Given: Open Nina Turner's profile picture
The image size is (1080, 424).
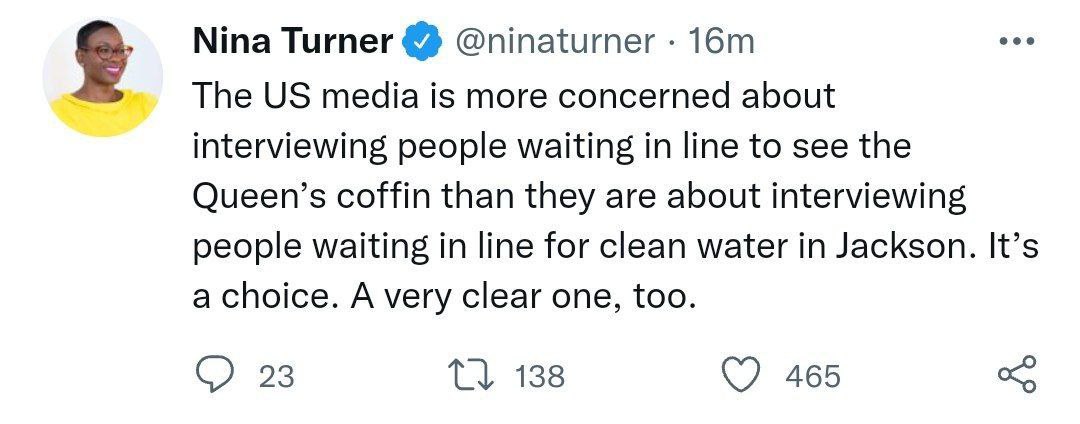Looking at the screenshot, I should click(102, 77).
